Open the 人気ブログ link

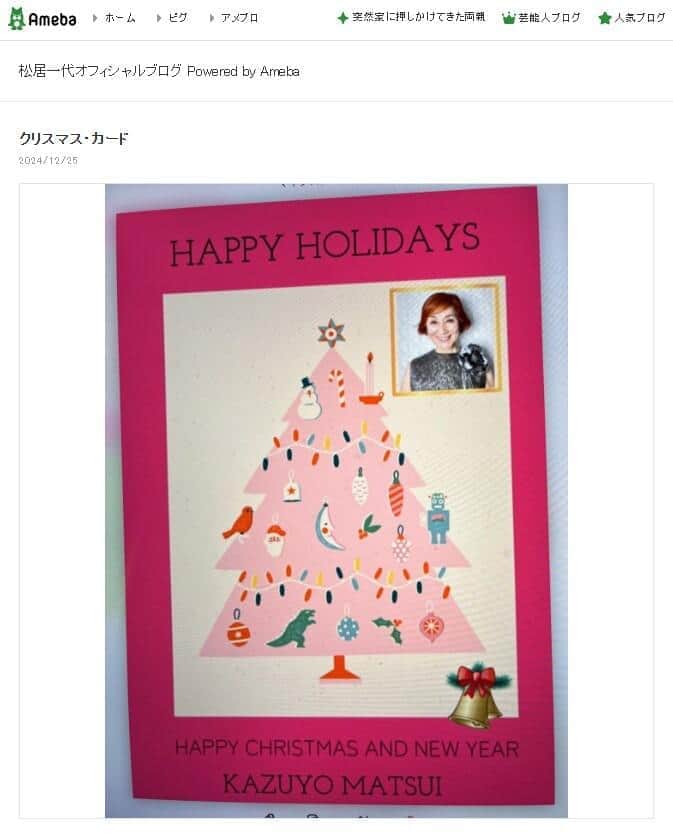(x=640, y=18)
